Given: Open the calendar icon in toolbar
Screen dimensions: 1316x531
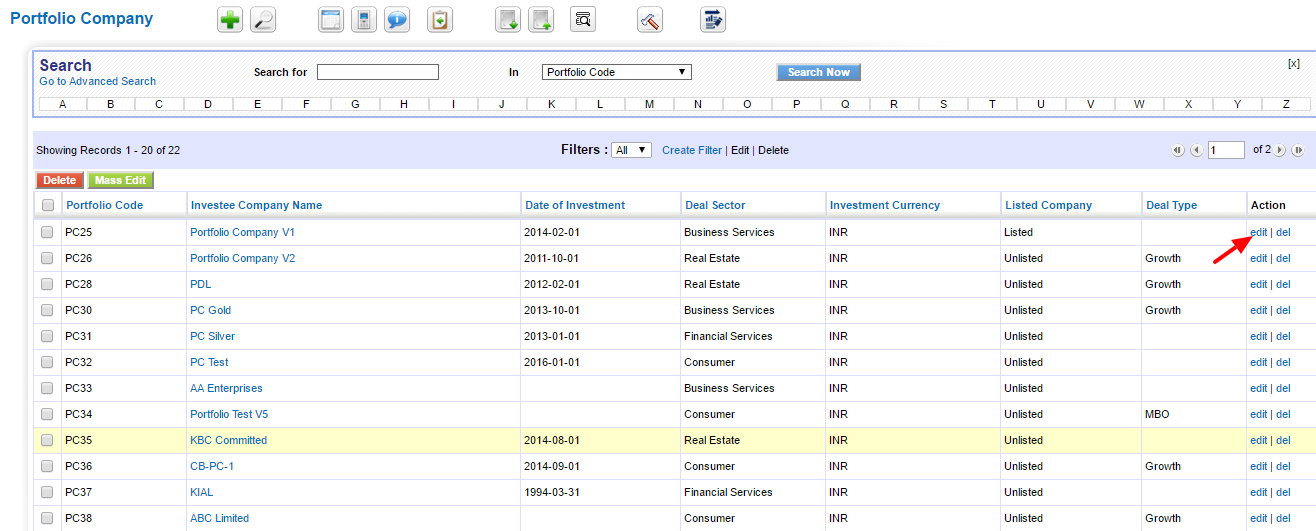Looking at the screenshot, I should point(331,20).
